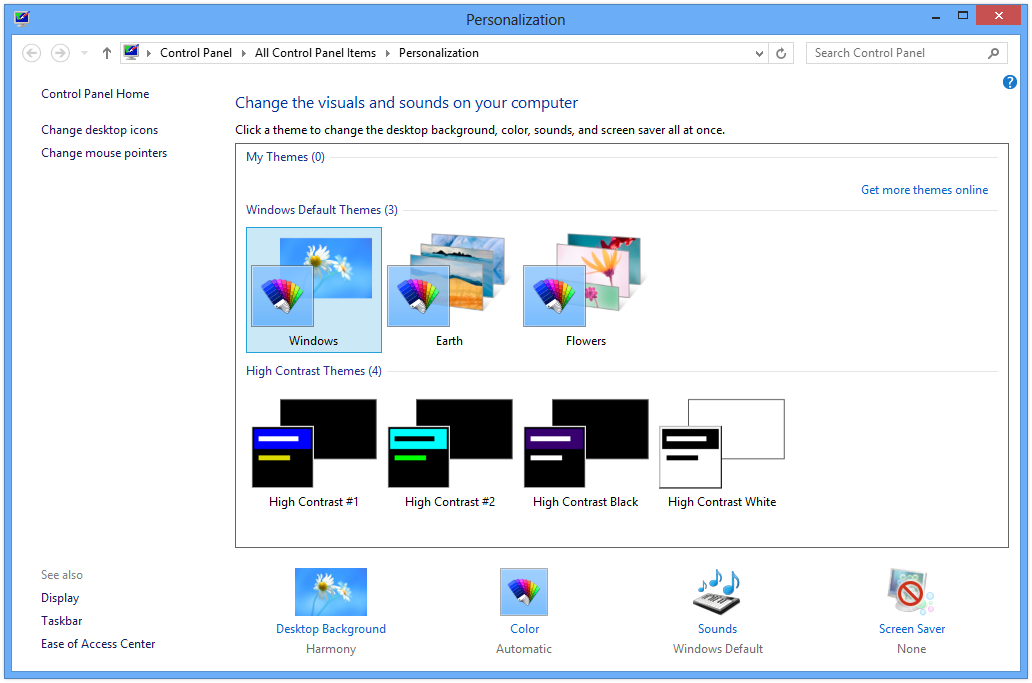Refresh the current Control Panel view
Screen dimensions: 1032x683
tap(781, 53)
